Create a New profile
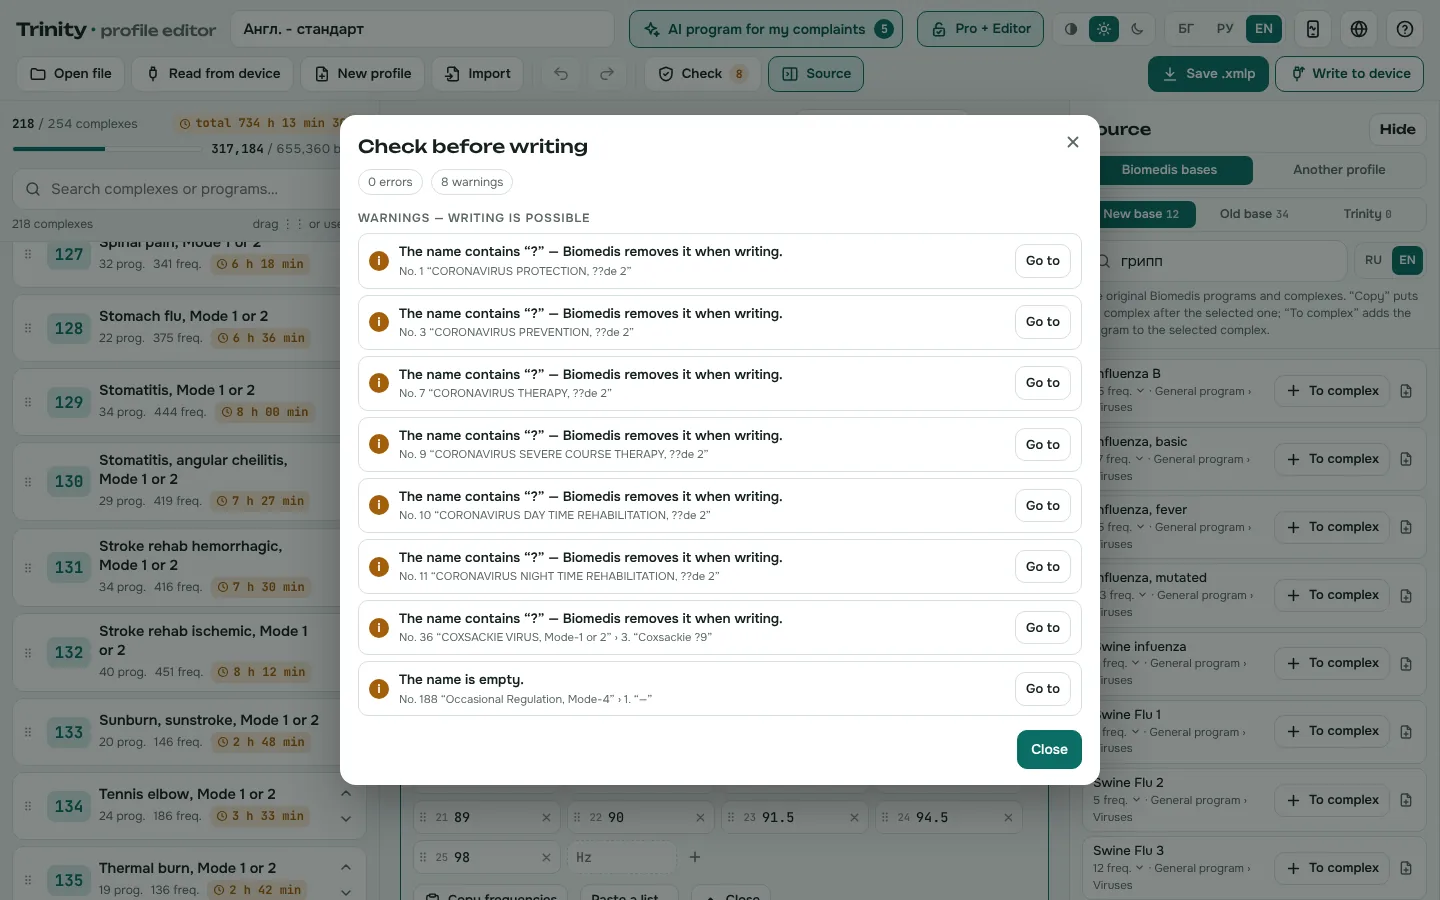This screenshot has width=1440, height=900. pos(363,74)
